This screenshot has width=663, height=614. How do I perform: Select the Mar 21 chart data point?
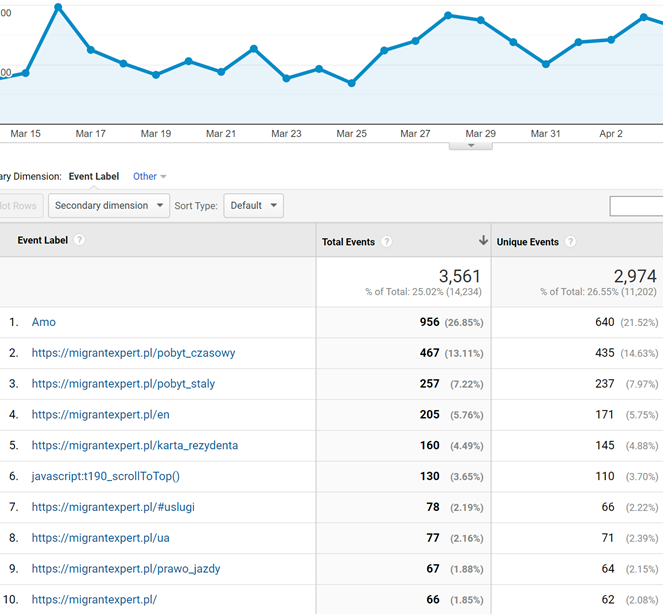coord(221,72)
